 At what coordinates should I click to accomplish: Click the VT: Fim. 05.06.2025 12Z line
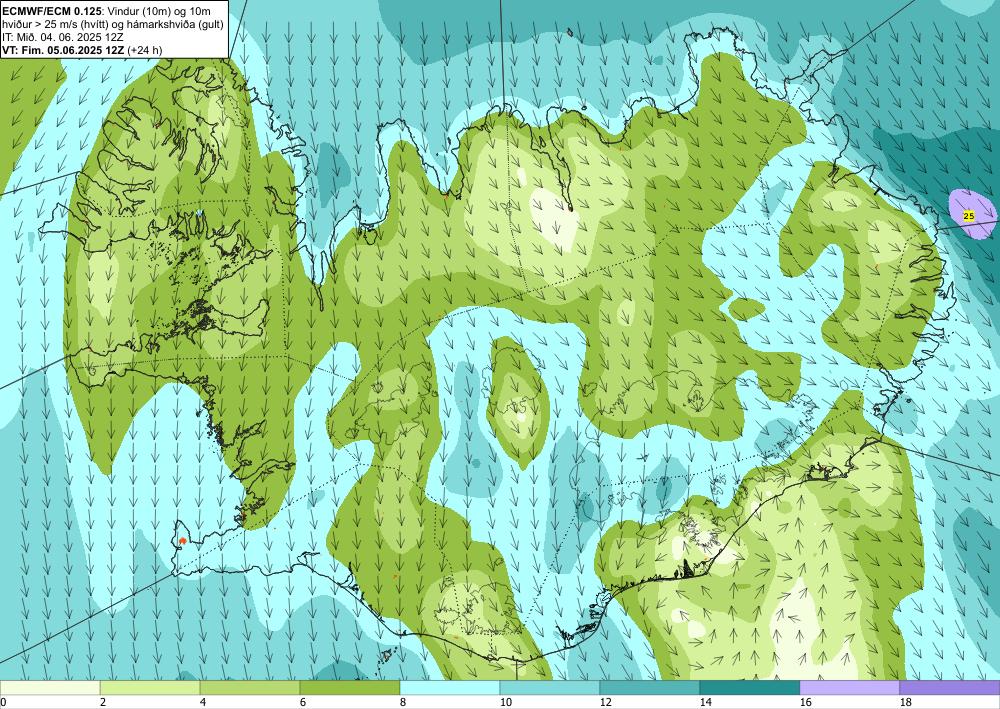pos(82,50)
